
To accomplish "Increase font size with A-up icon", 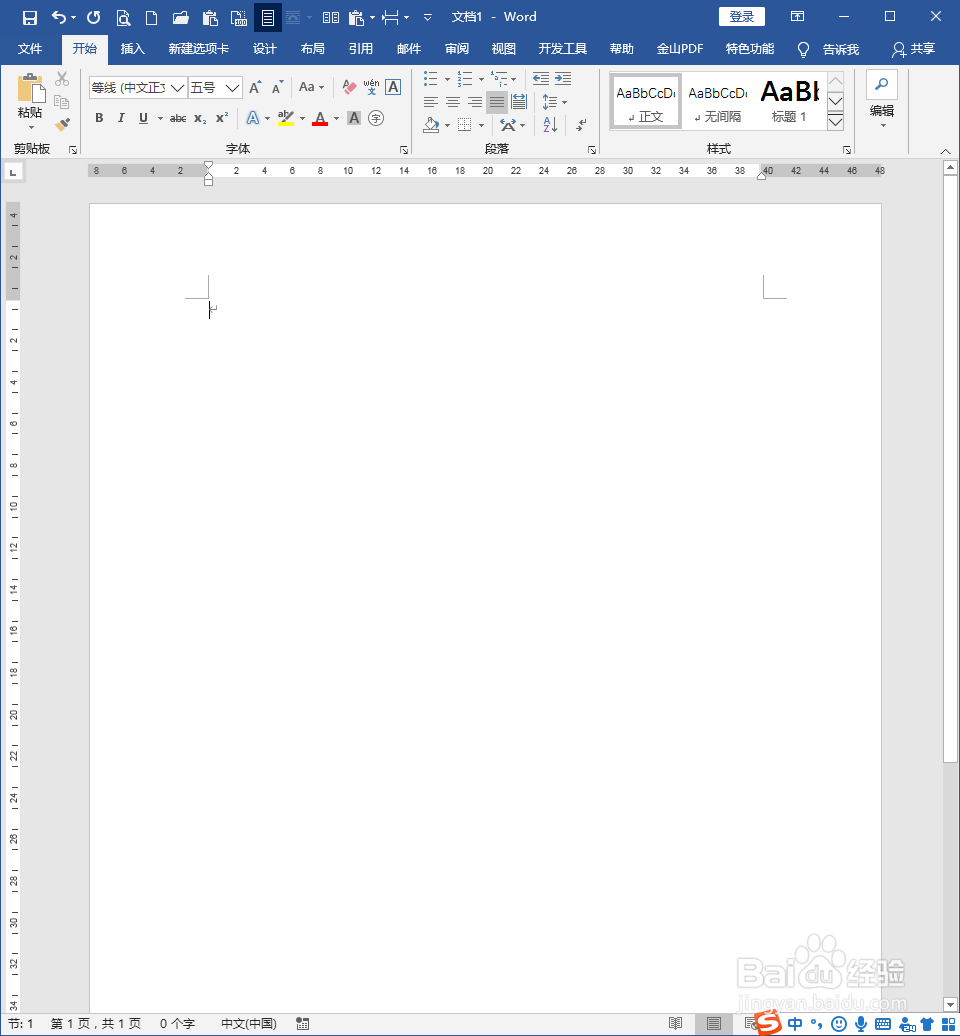I will click(x=256, y=87).
